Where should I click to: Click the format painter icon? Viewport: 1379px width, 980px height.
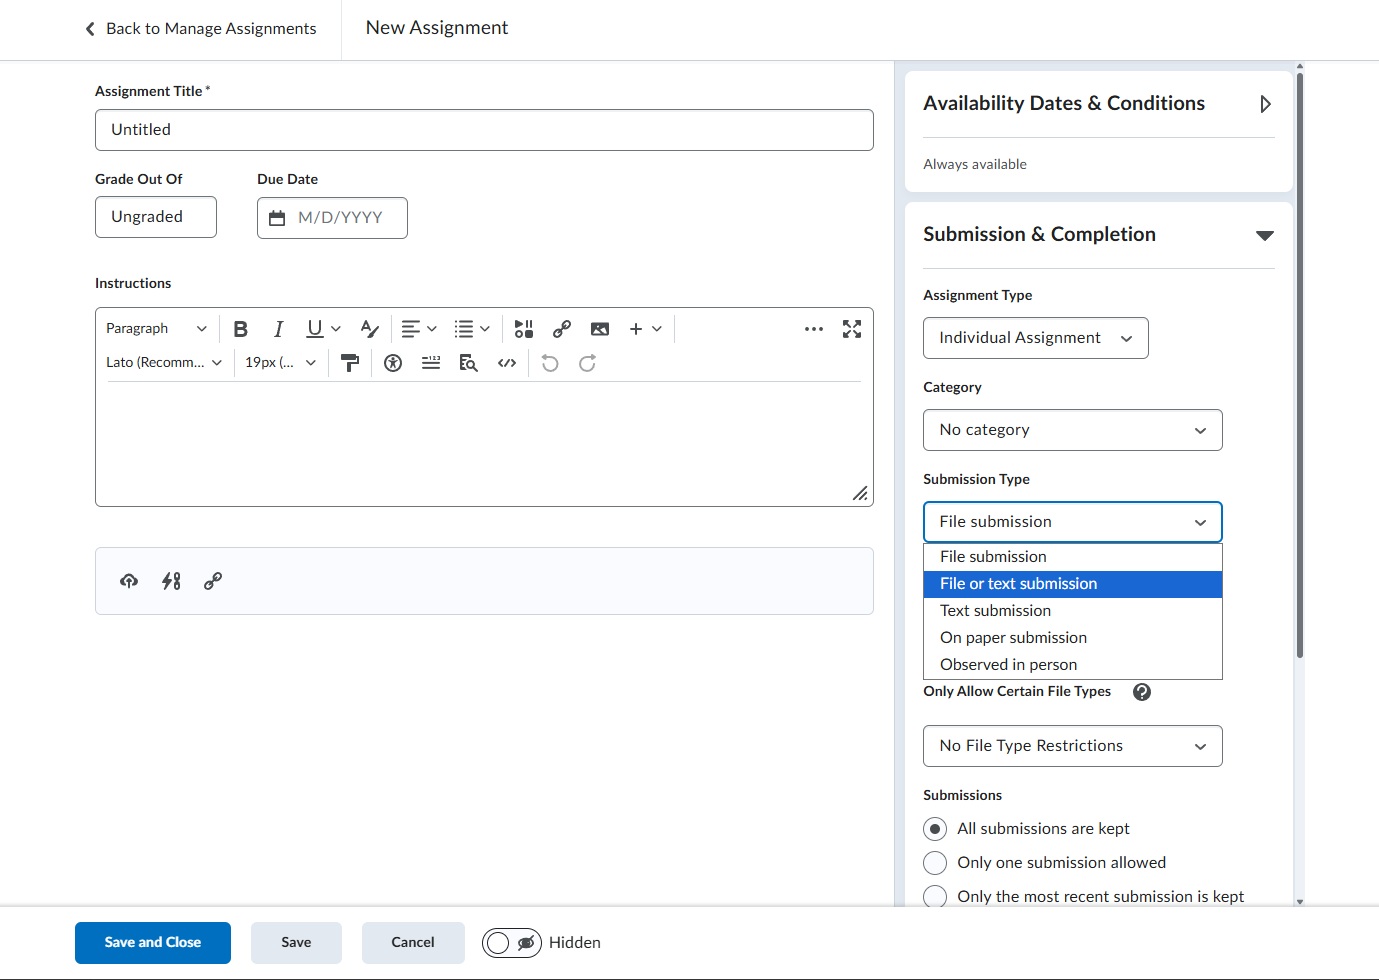click(350, 363)
